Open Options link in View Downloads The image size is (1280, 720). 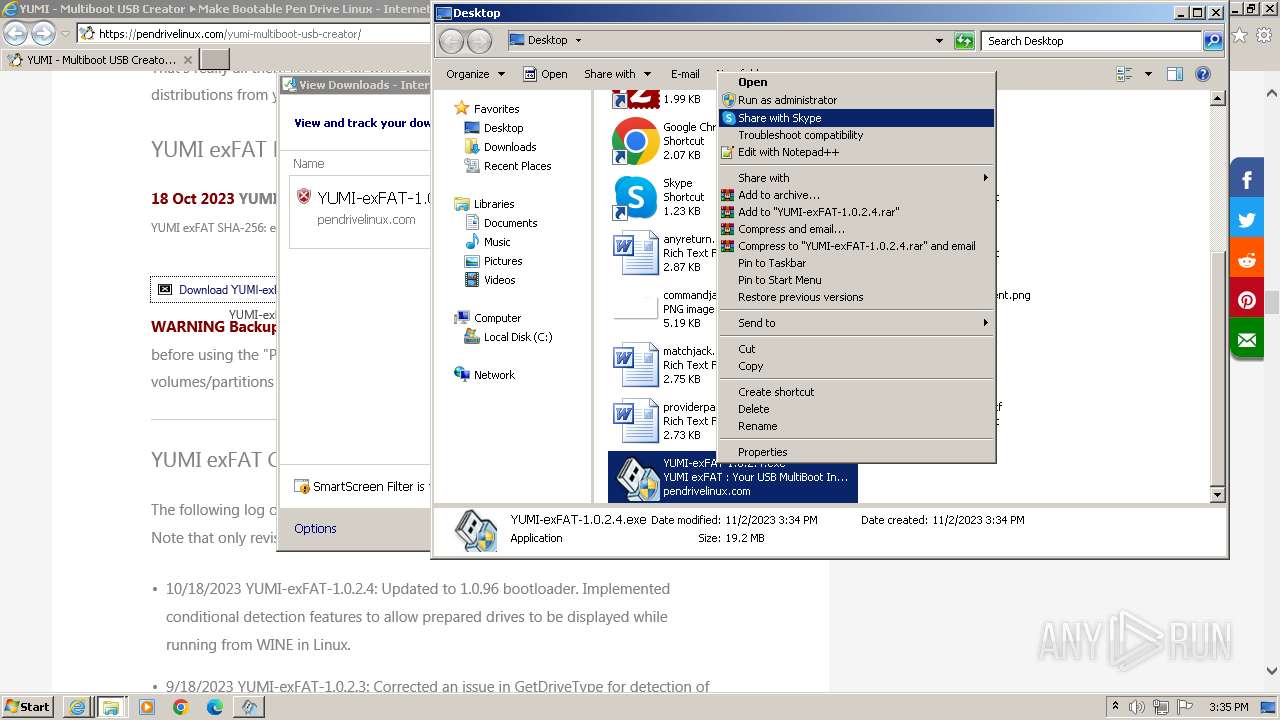[x=315, y=529]
